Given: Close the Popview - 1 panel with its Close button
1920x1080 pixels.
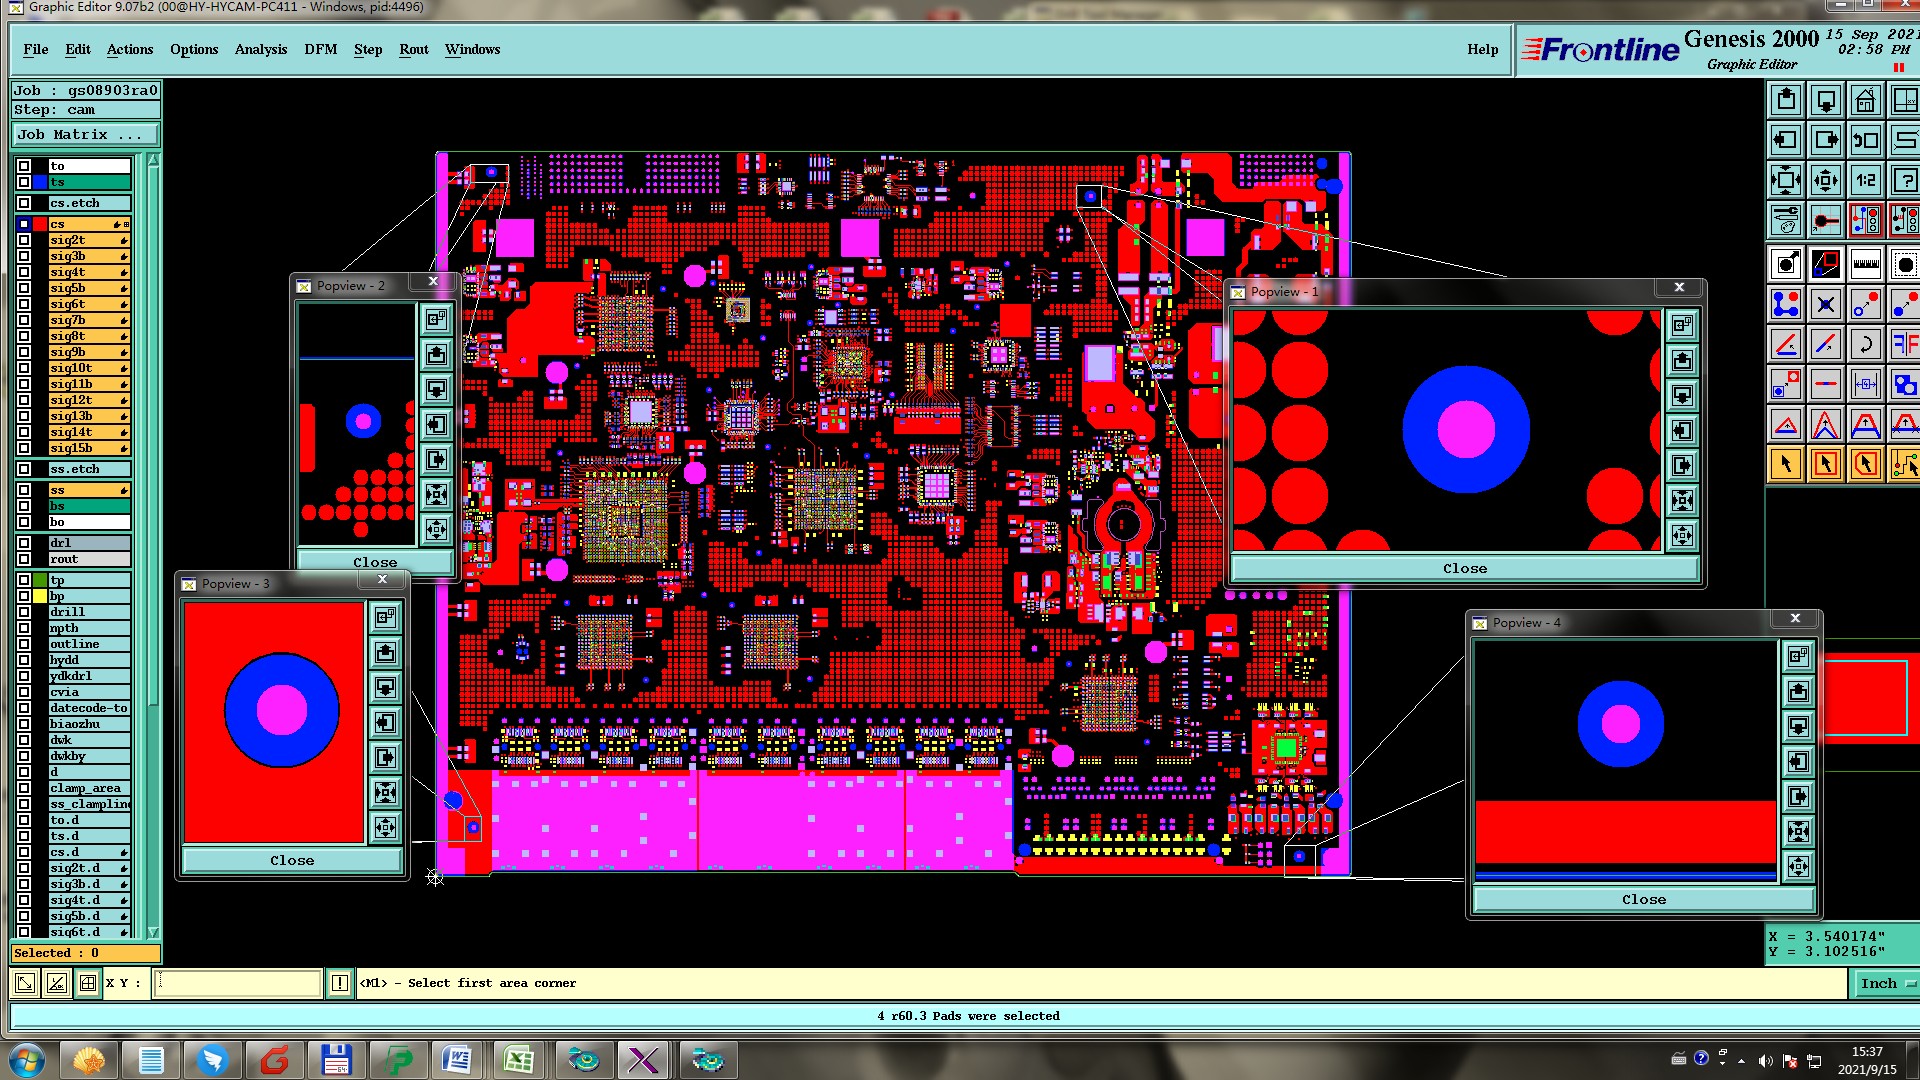Looking at the screenshot, I should click(x=1464, y=569).
